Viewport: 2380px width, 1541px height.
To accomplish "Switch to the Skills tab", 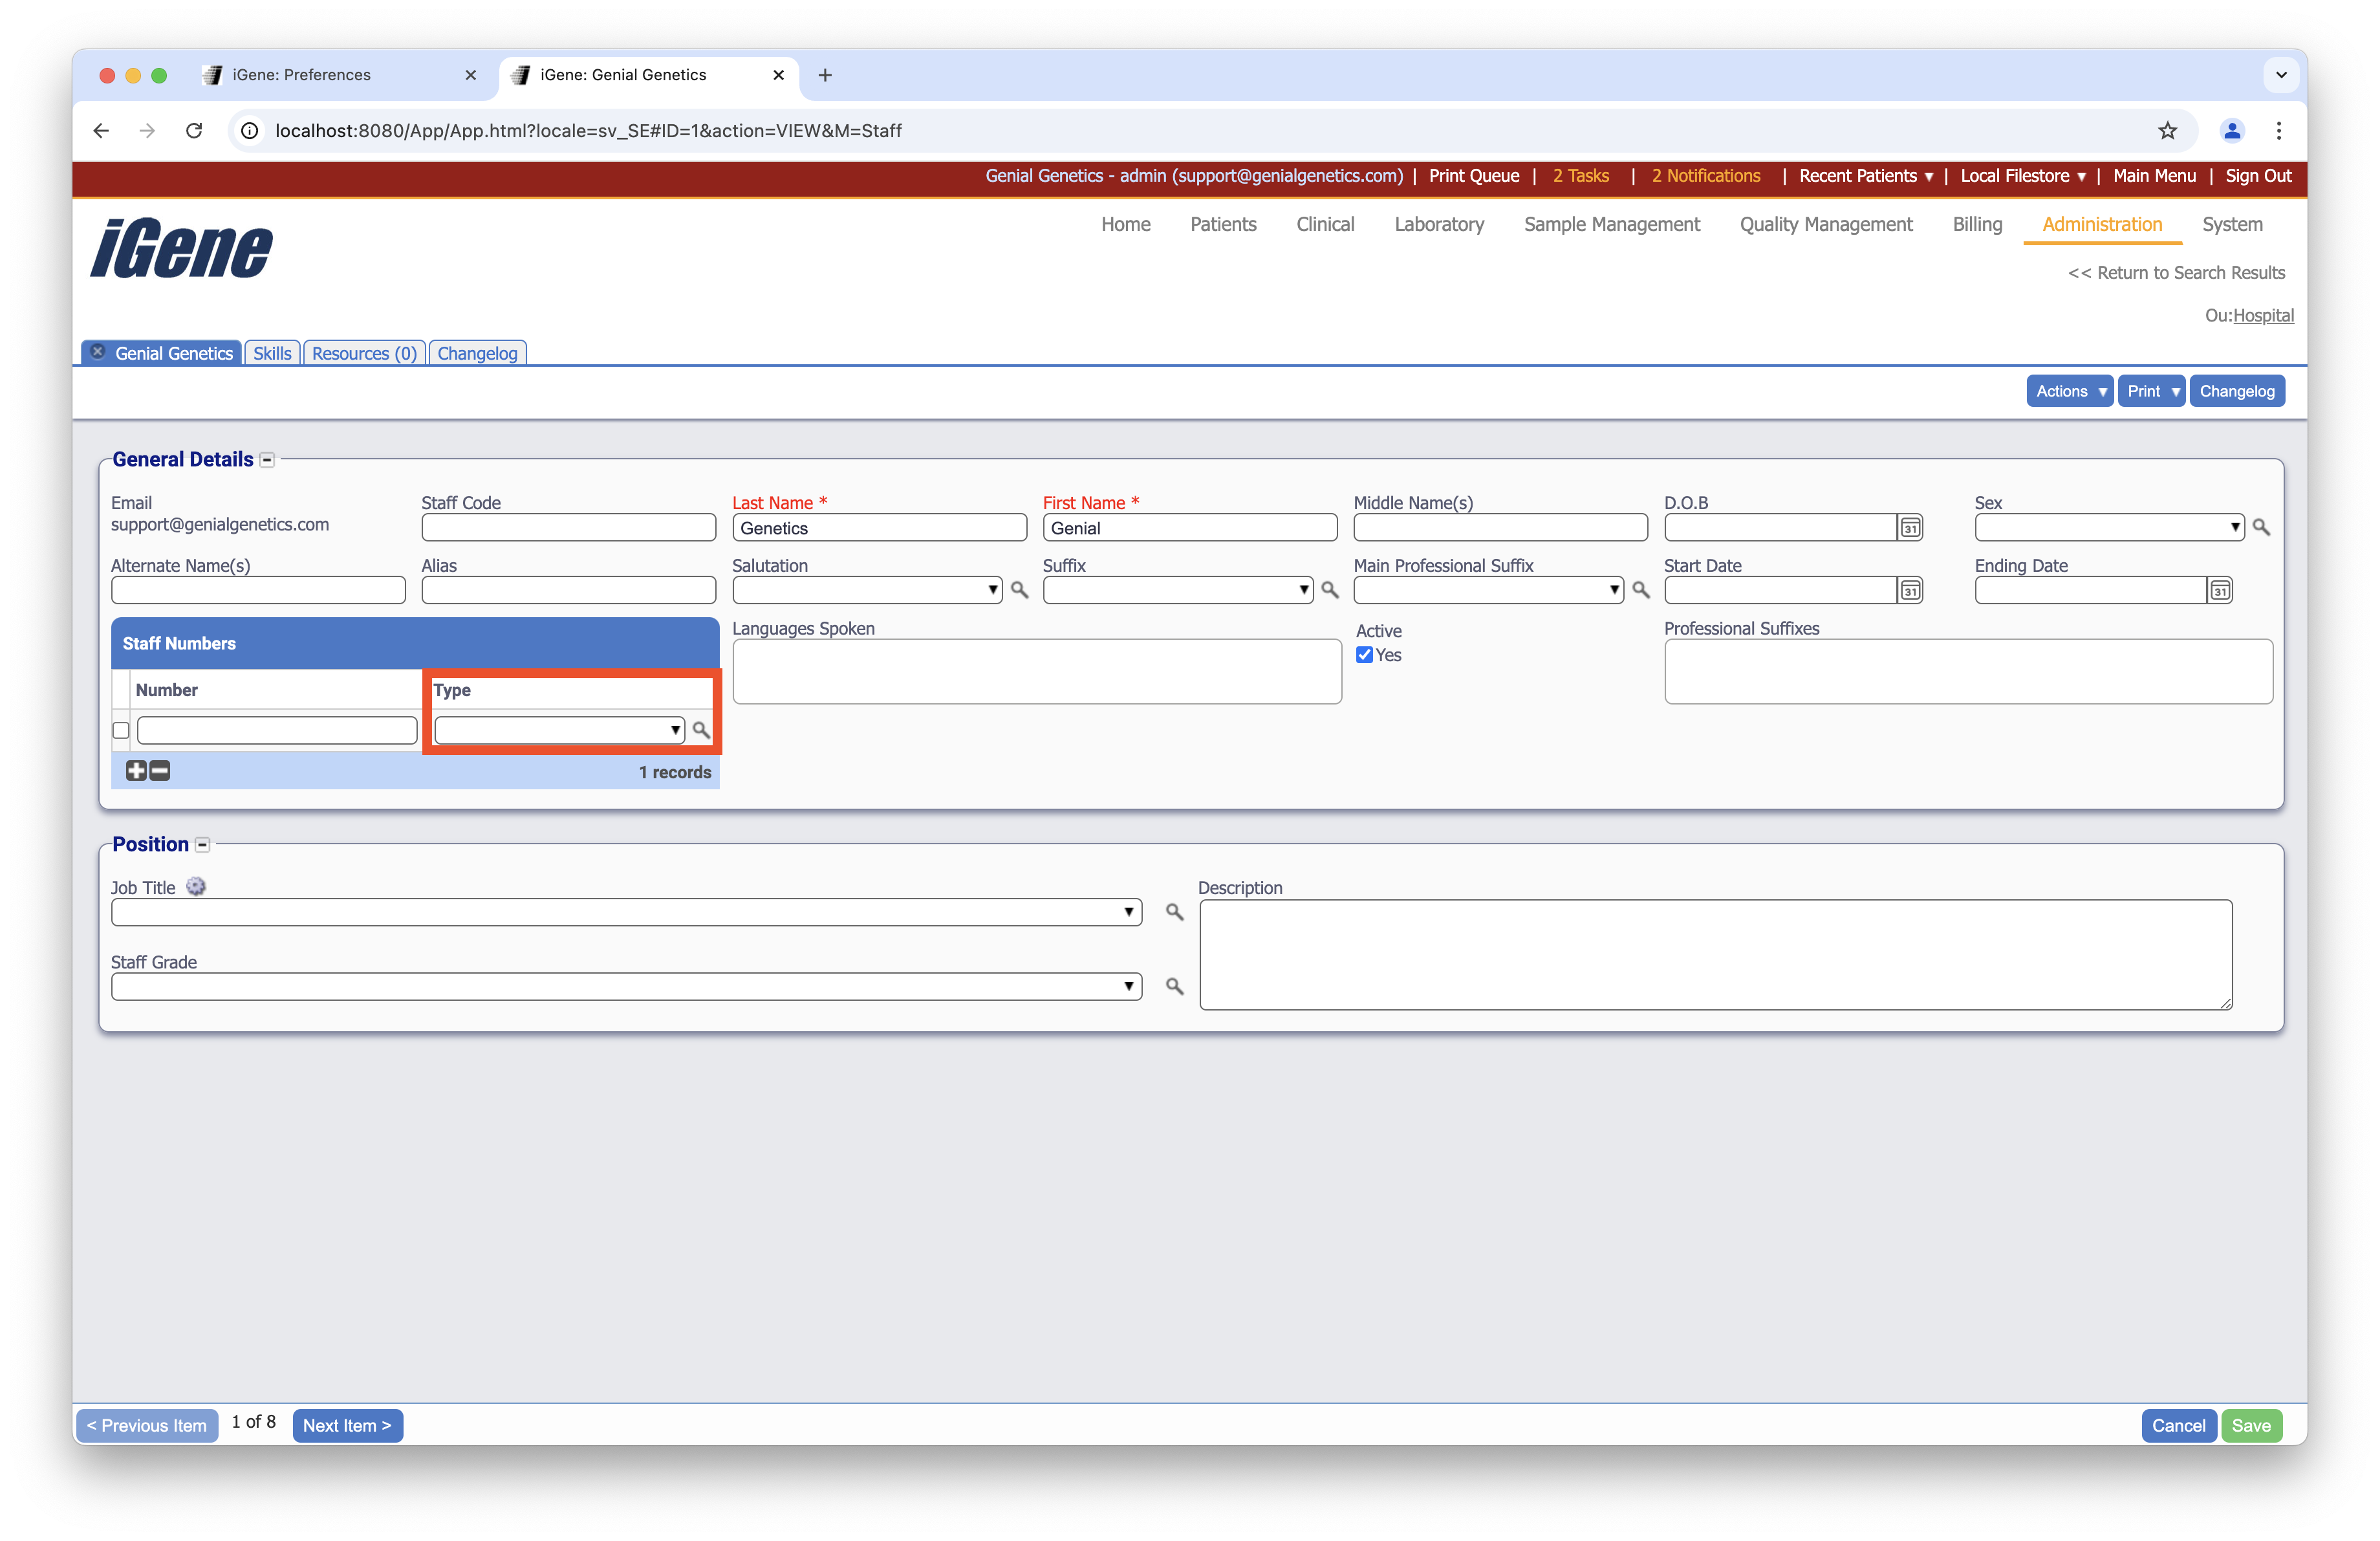I will pyautogui.click(x=272, y=353).
